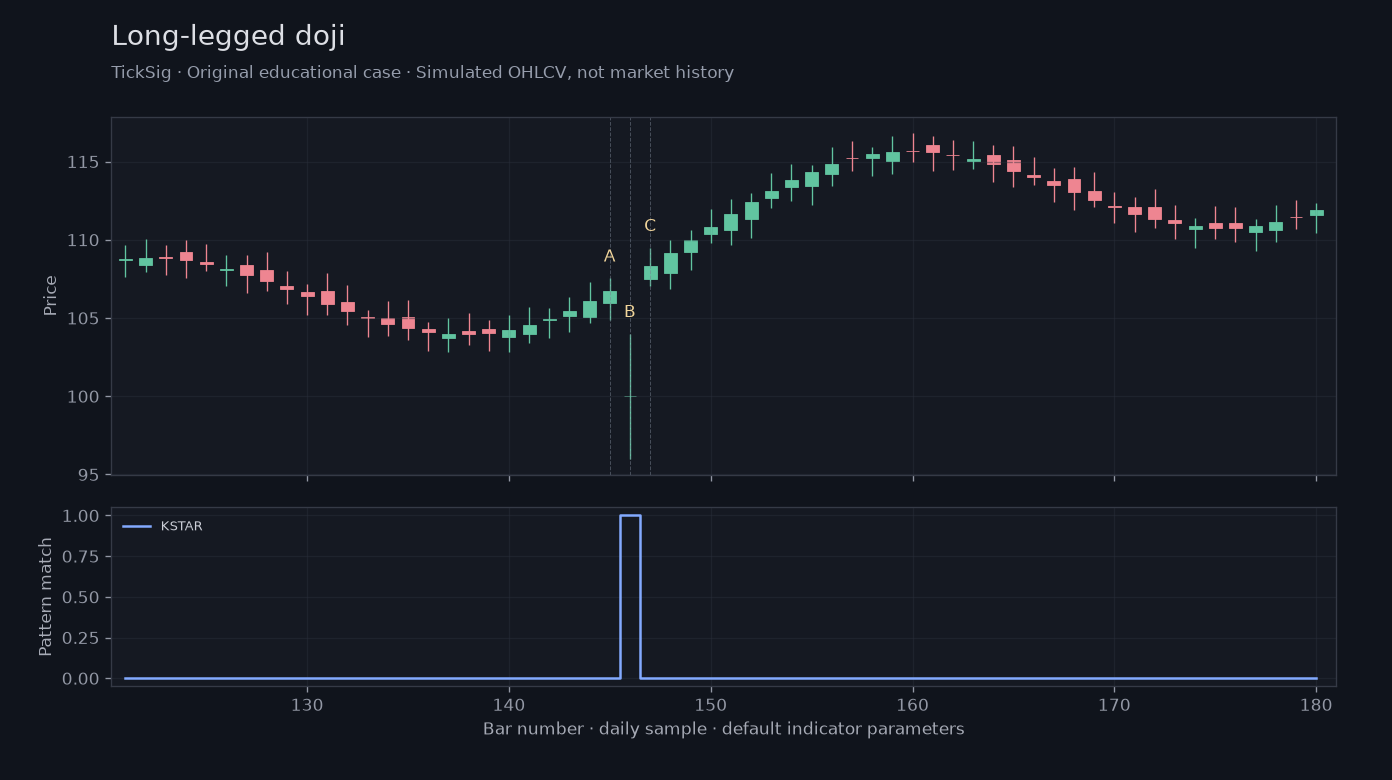Click the subtitle mentioning TickSig and simulated OHLCV

coord(422,73)
